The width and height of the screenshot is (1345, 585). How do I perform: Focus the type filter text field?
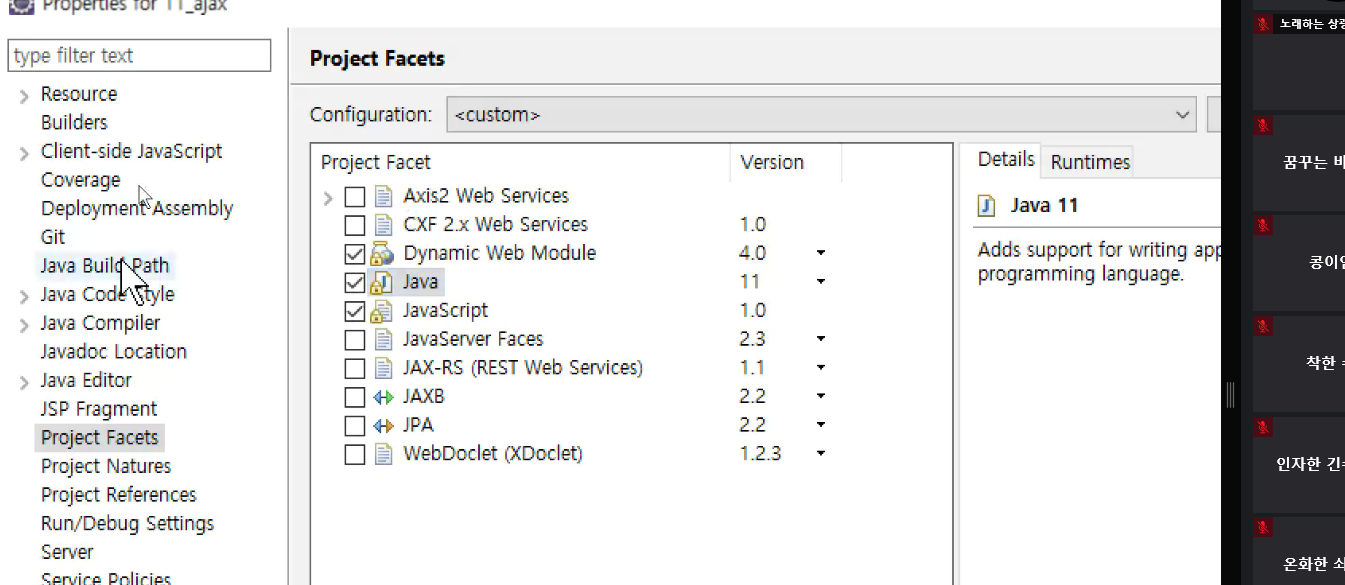pyautogui.click(x=139, y=56)
